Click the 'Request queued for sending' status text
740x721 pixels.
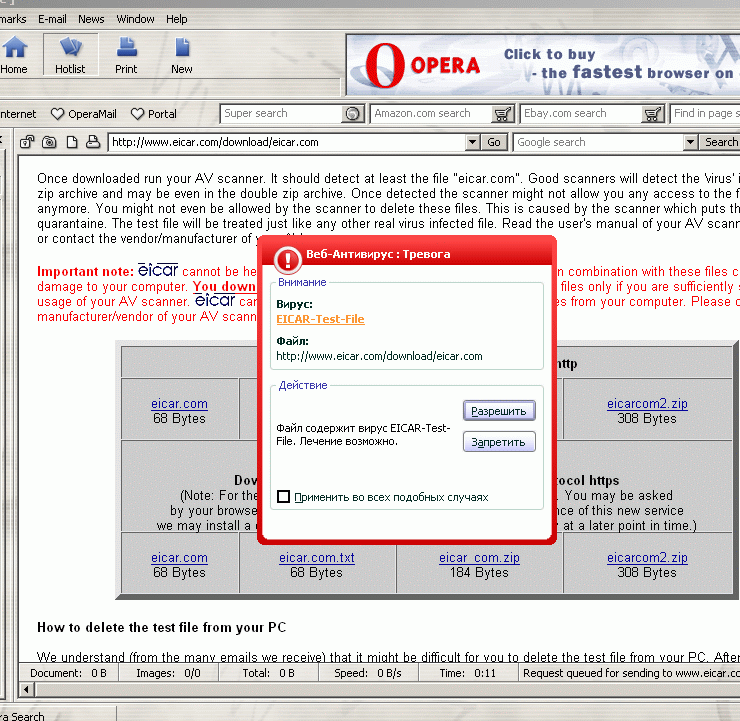click(631, 673)
